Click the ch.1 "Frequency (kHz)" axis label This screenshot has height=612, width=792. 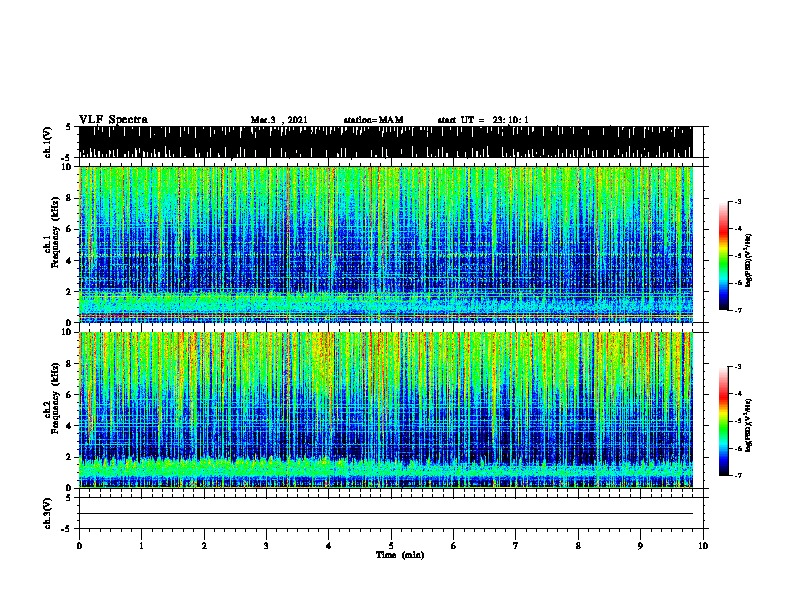[55, 232]
